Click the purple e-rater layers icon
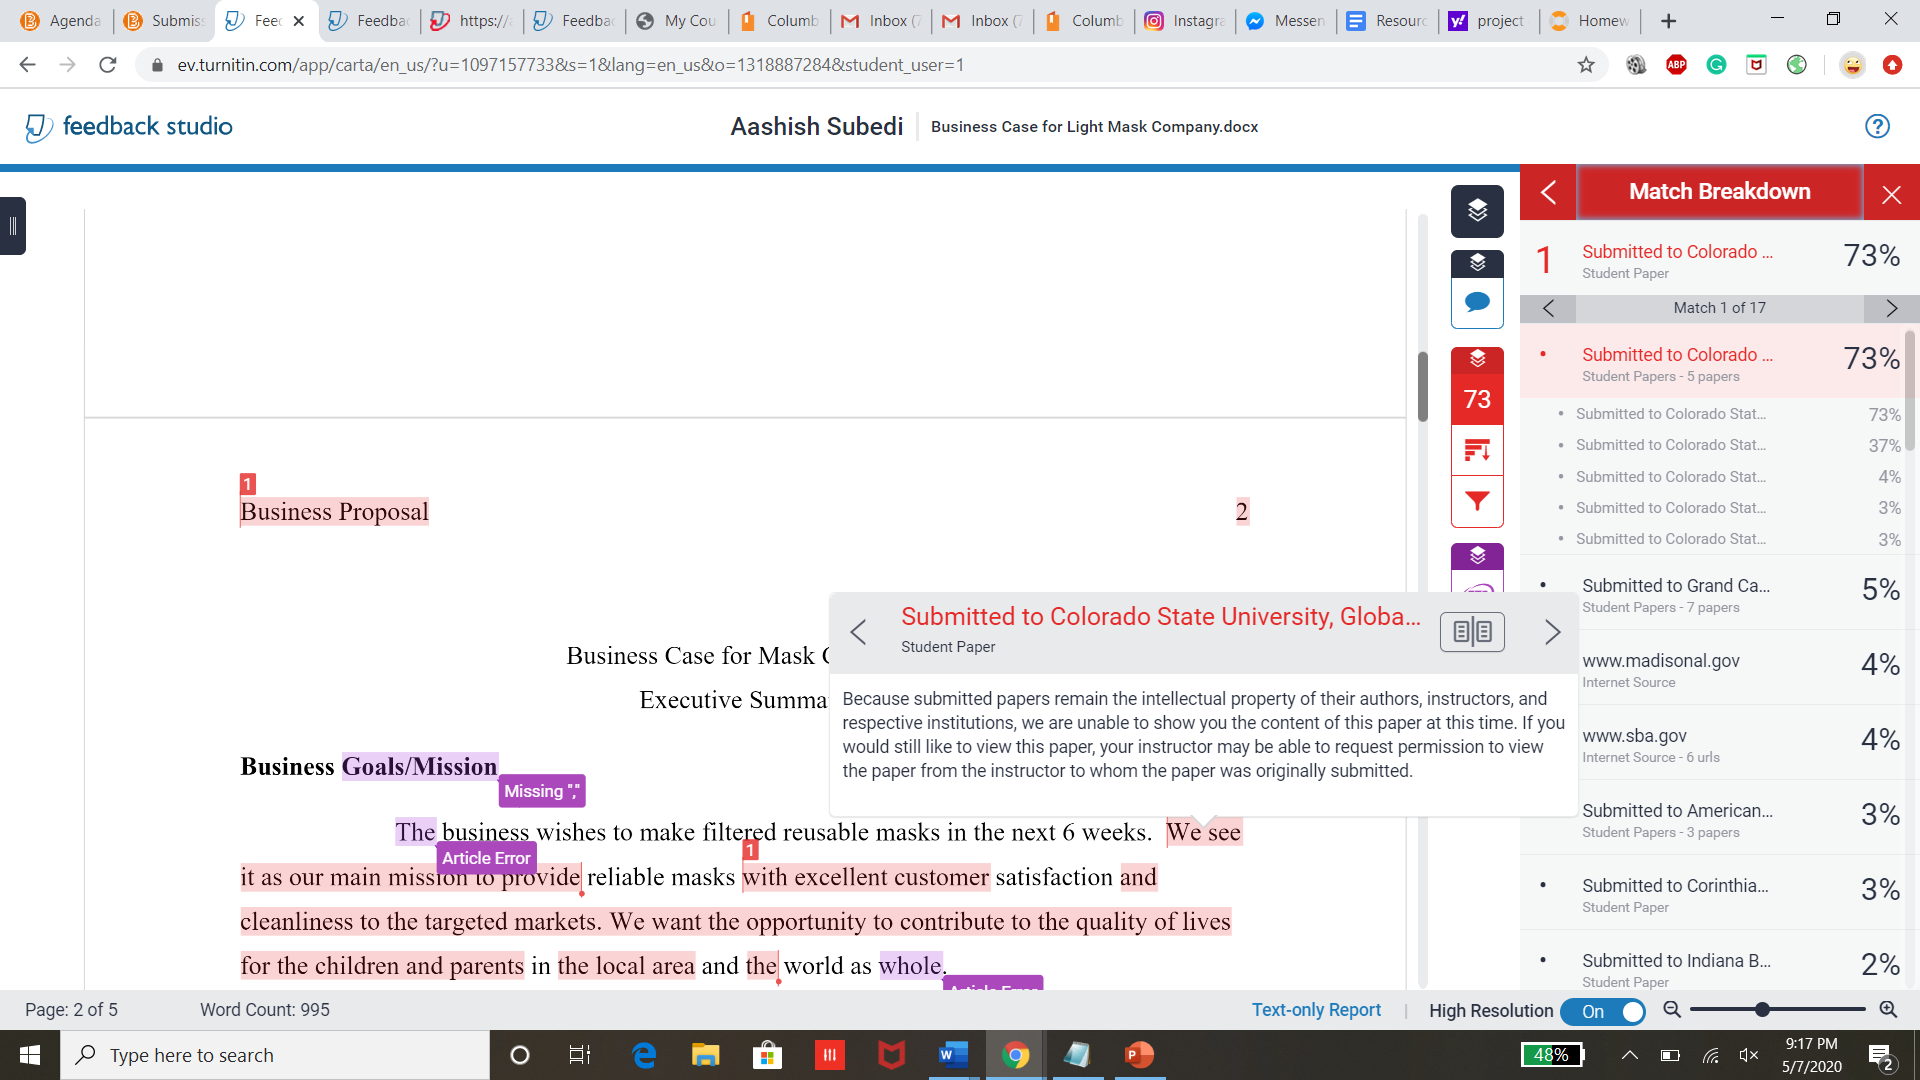The image size is (1920, 1080). 1477,556
